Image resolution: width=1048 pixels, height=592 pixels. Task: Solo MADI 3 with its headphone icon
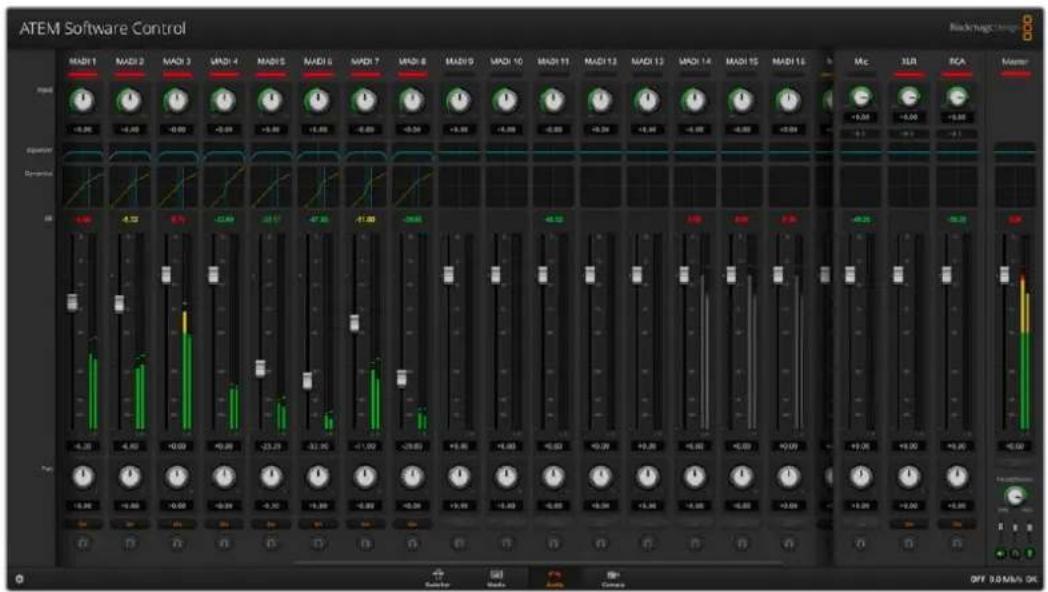tap(177, 544)
